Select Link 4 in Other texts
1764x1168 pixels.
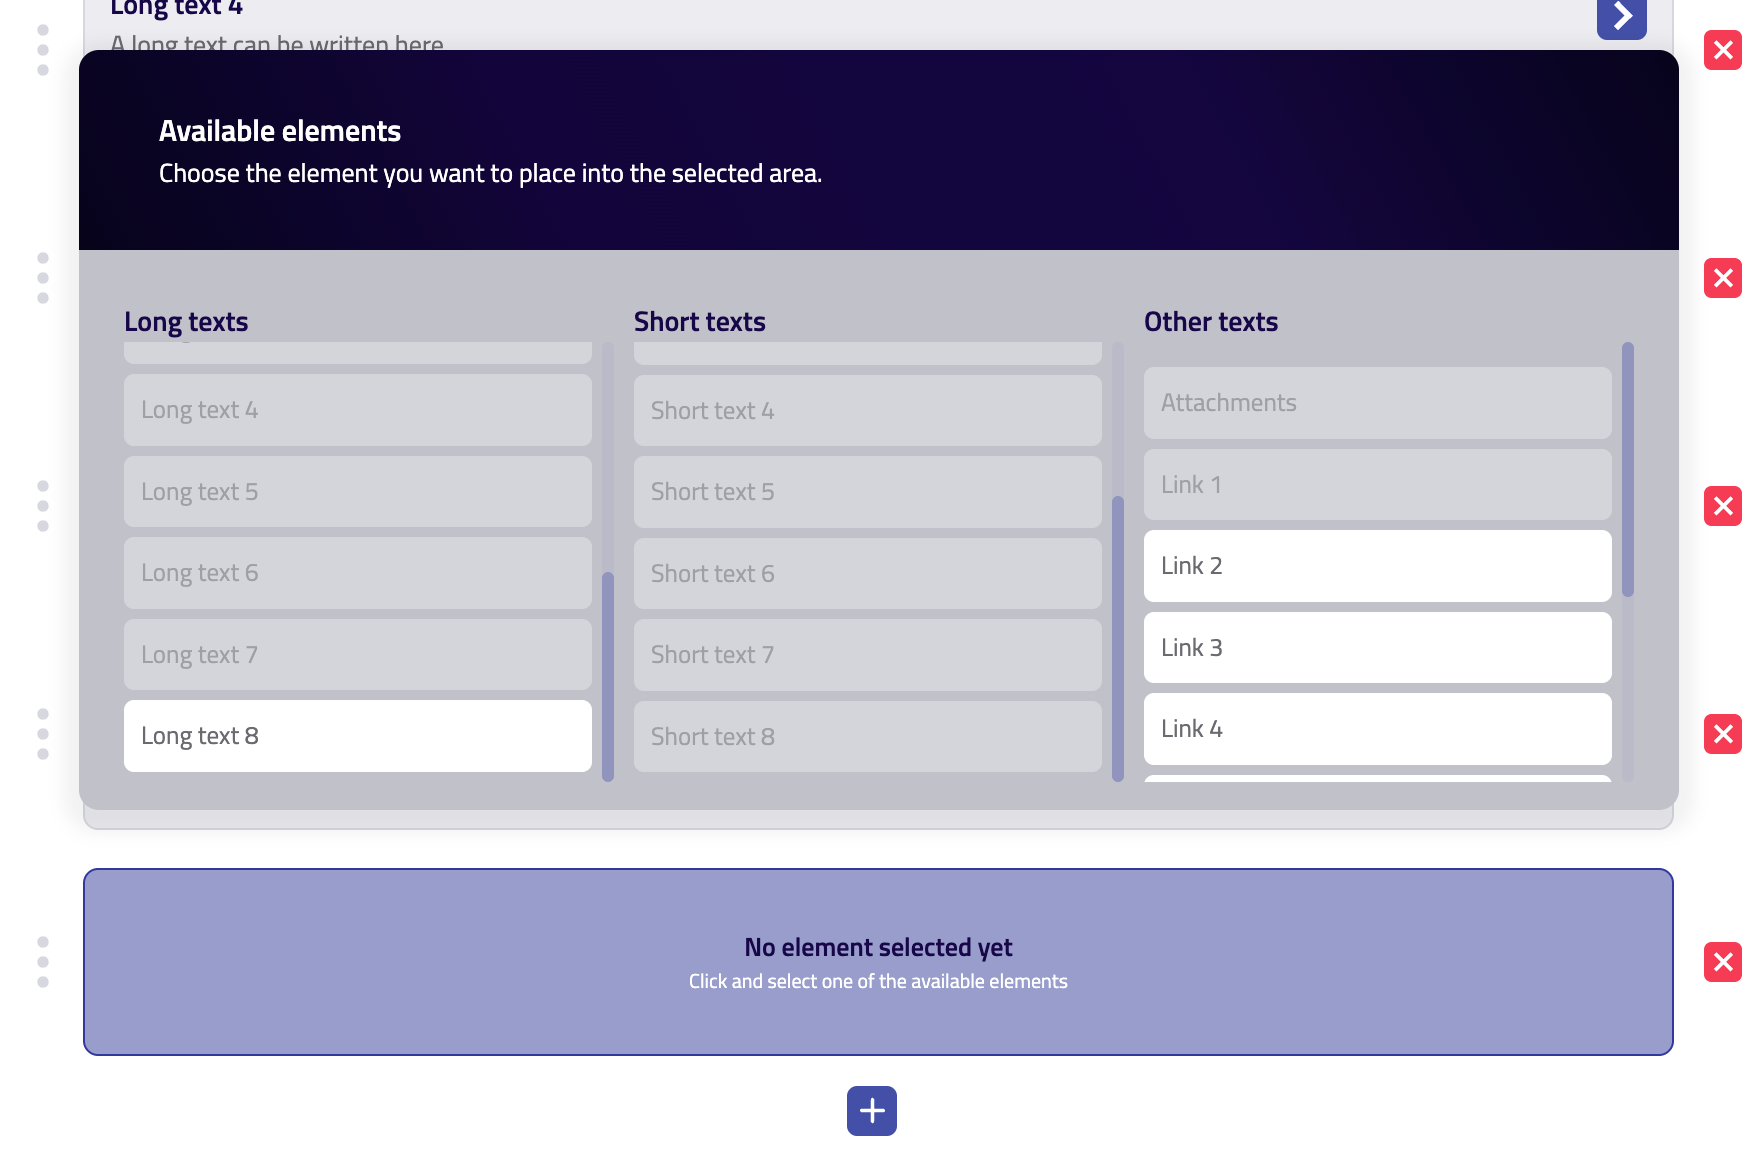coord(1377,729)
